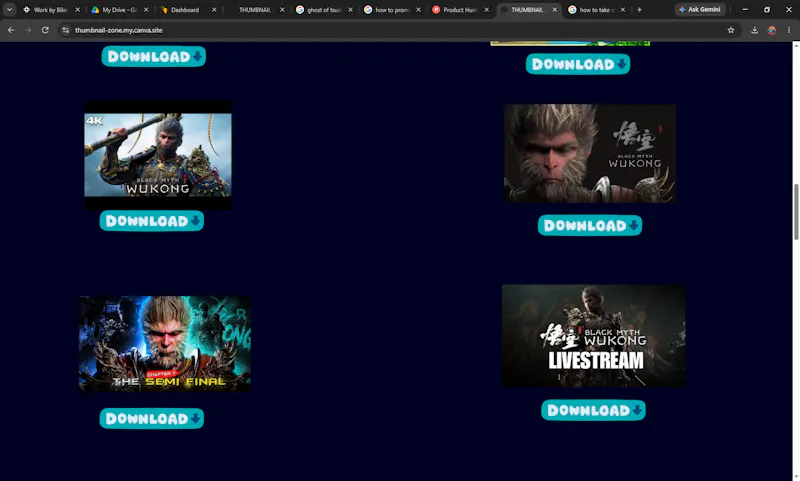The image size is (800, 481).
Task: Open site information icon in address bar
Action: click(x=65, y=30)
